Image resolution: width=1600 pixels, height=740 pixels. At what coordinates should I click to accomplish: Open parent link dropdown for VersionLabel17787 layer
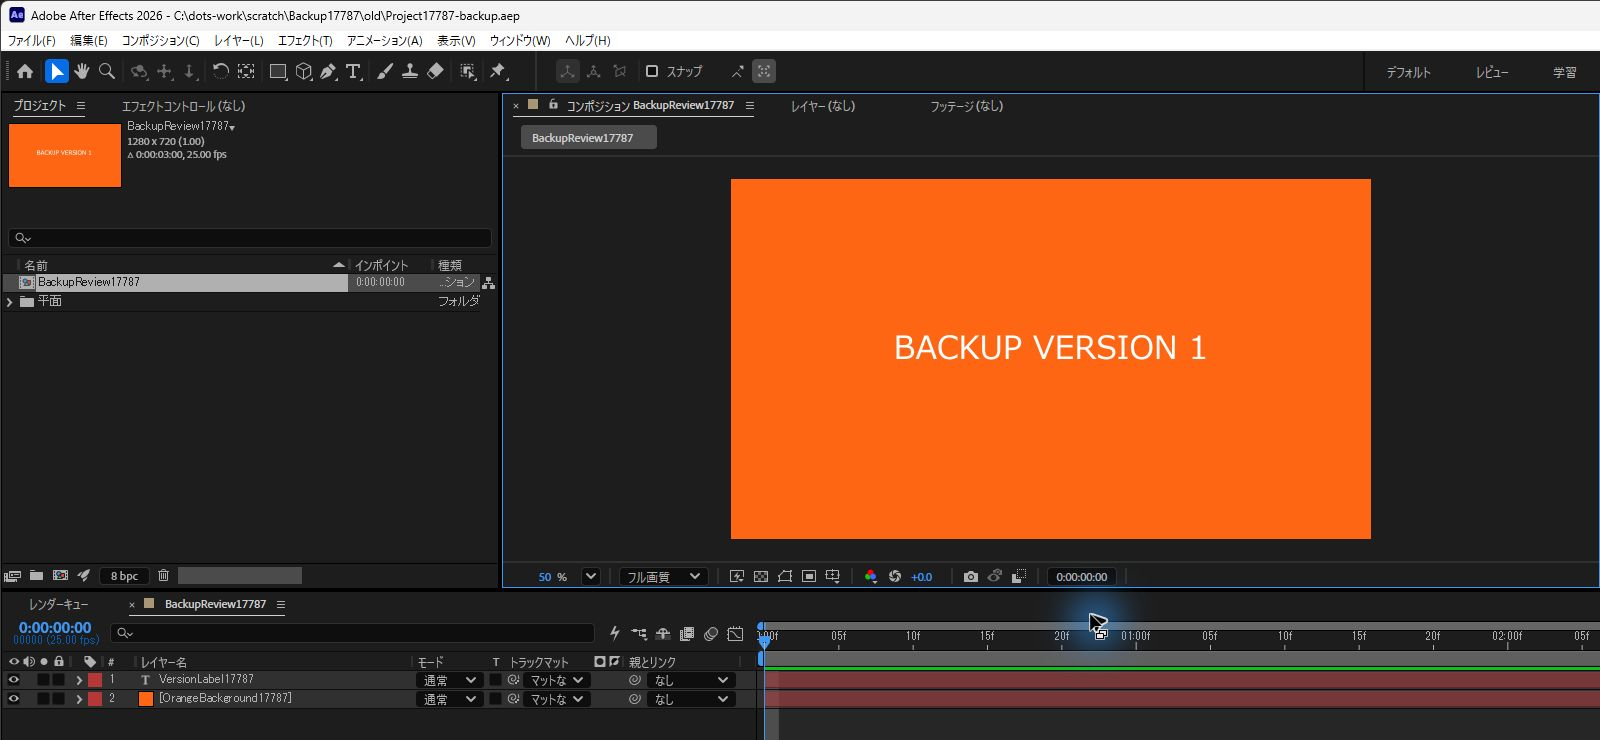pyautogui.click(x=692, y=680)
